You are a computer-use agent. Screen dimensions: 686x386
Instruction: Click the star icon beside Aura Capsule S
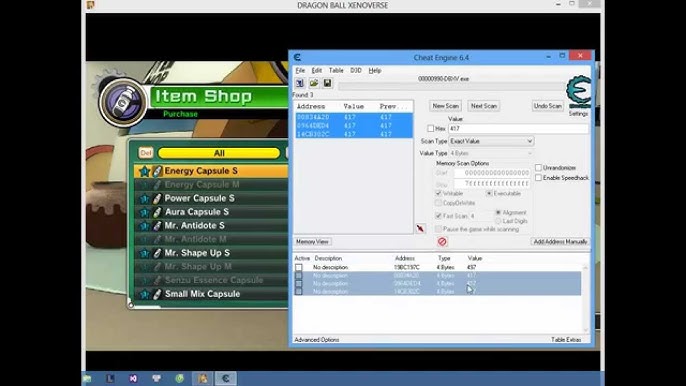coord(144,212)
